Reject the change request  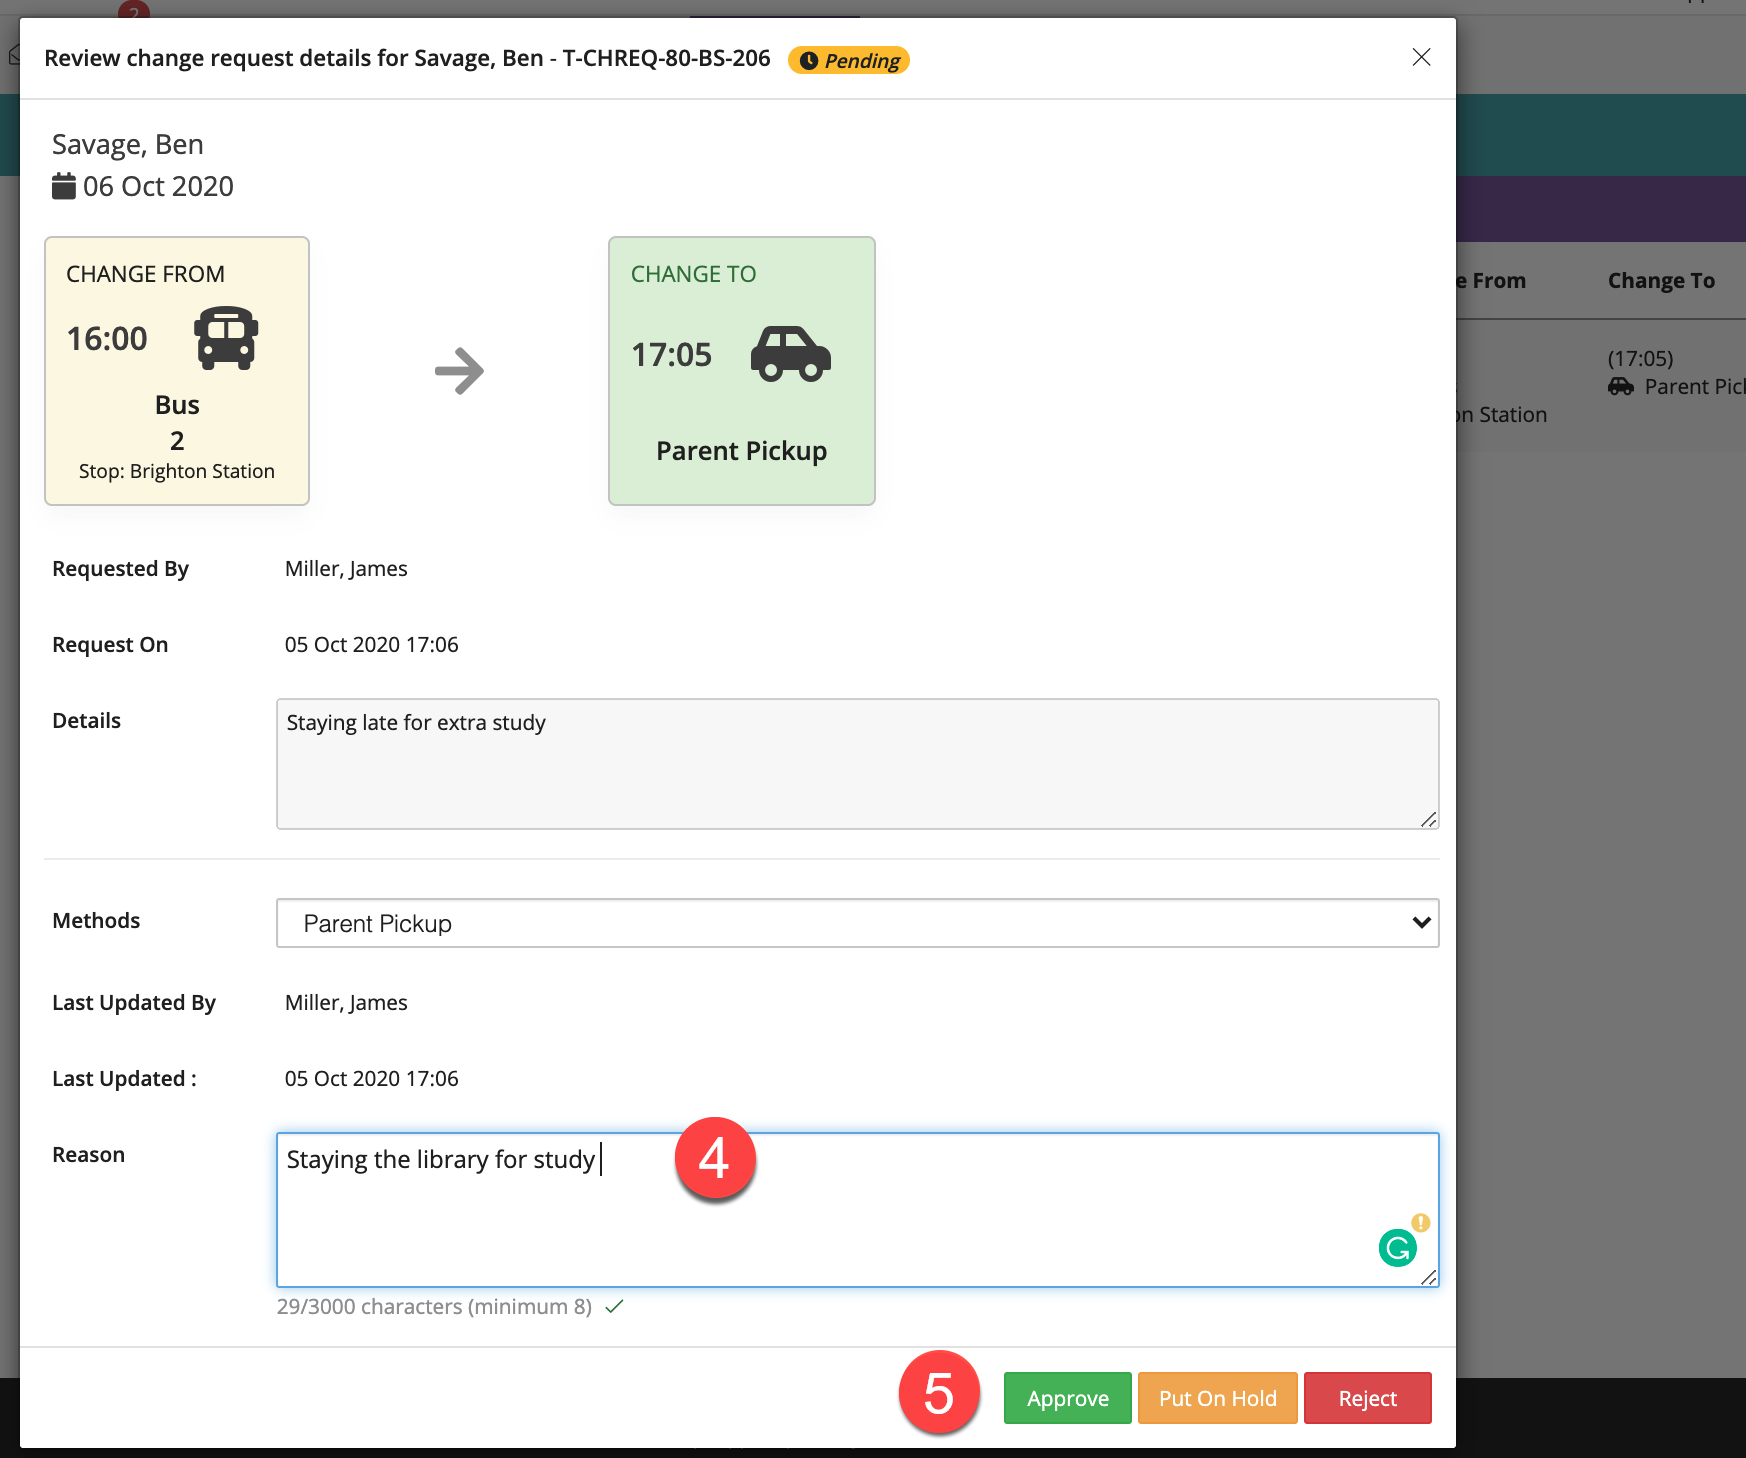click(1367, 1398)
